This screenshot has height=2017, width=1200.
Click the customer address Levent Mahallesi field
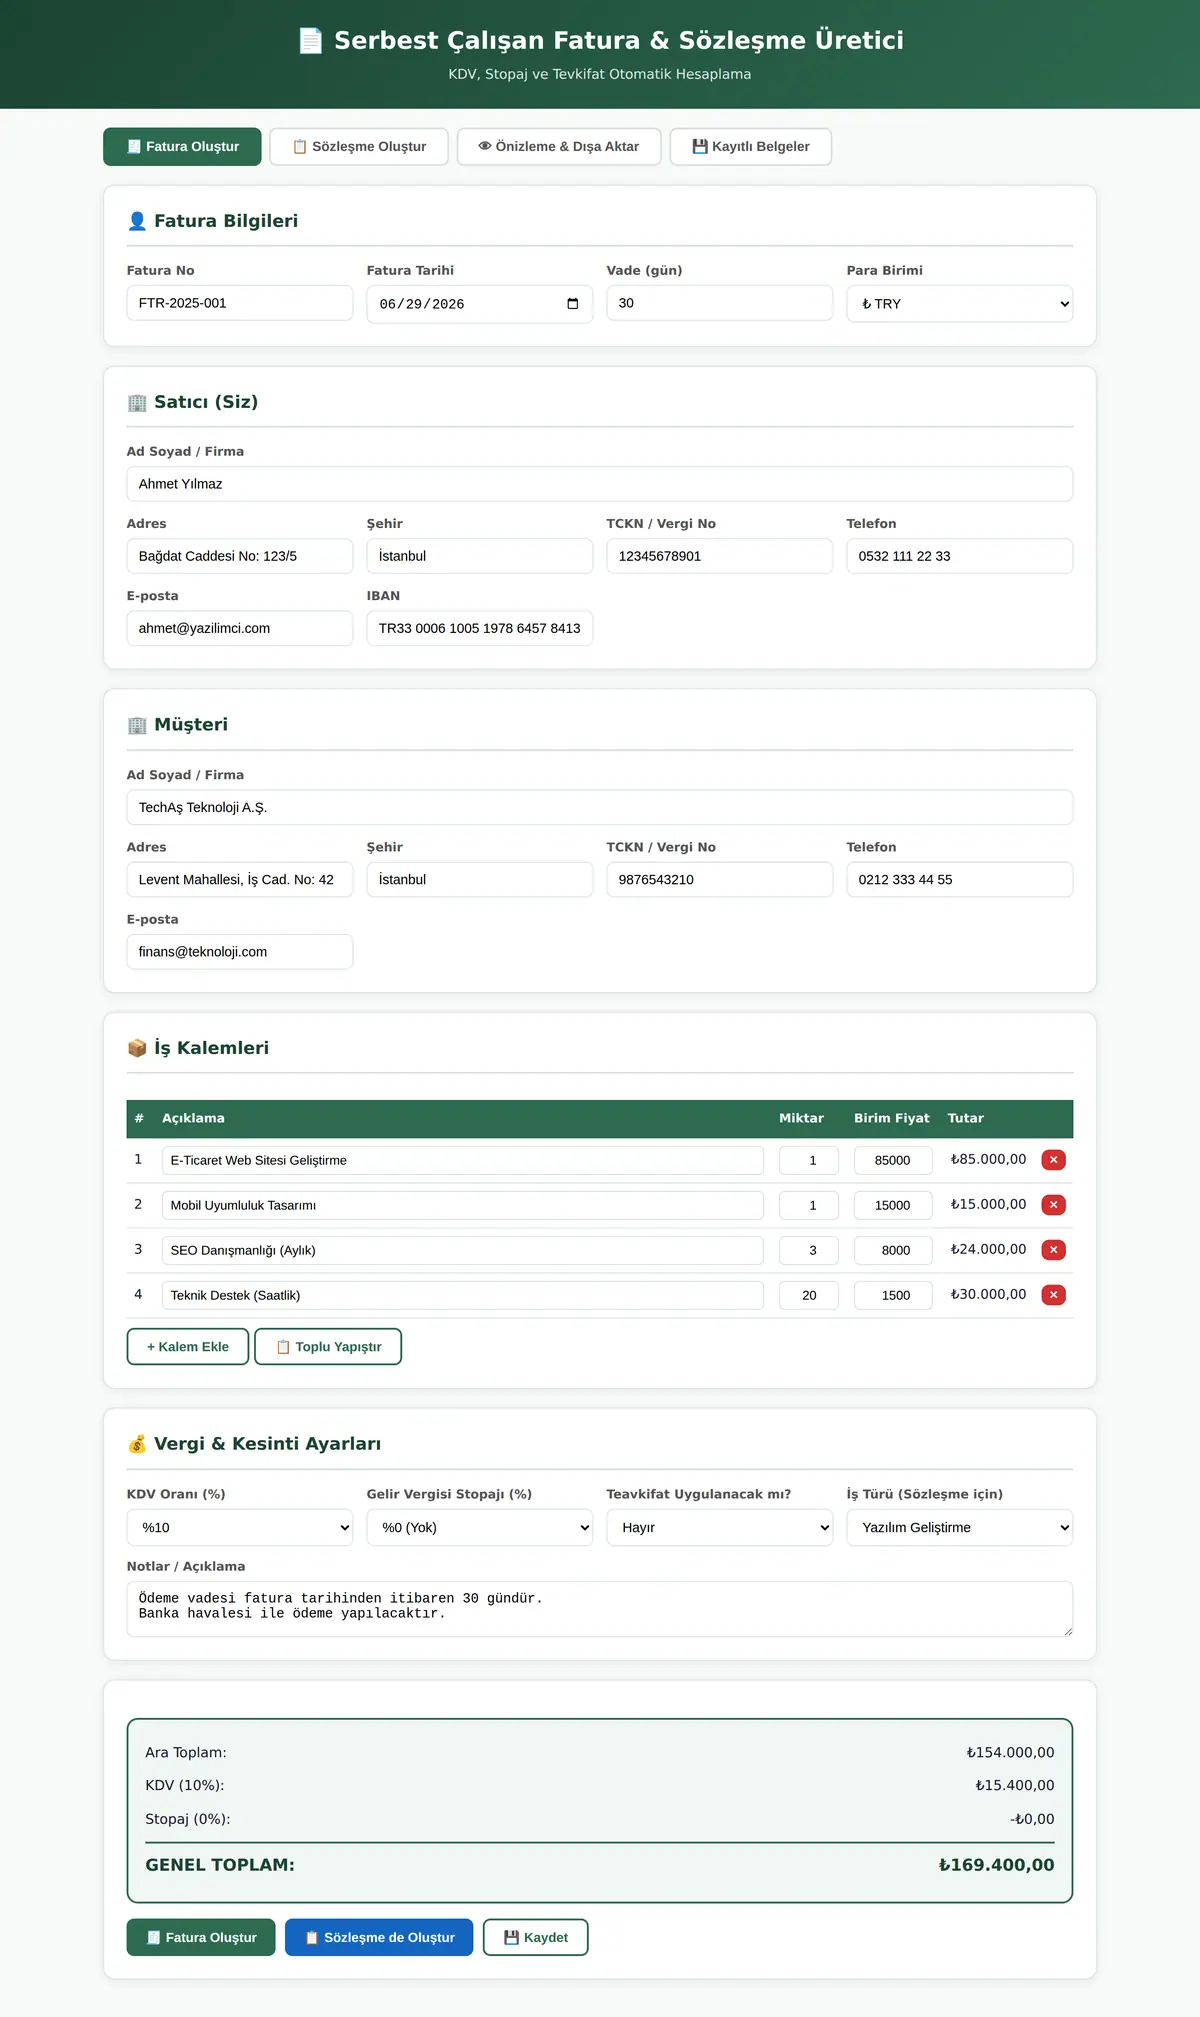240,880
